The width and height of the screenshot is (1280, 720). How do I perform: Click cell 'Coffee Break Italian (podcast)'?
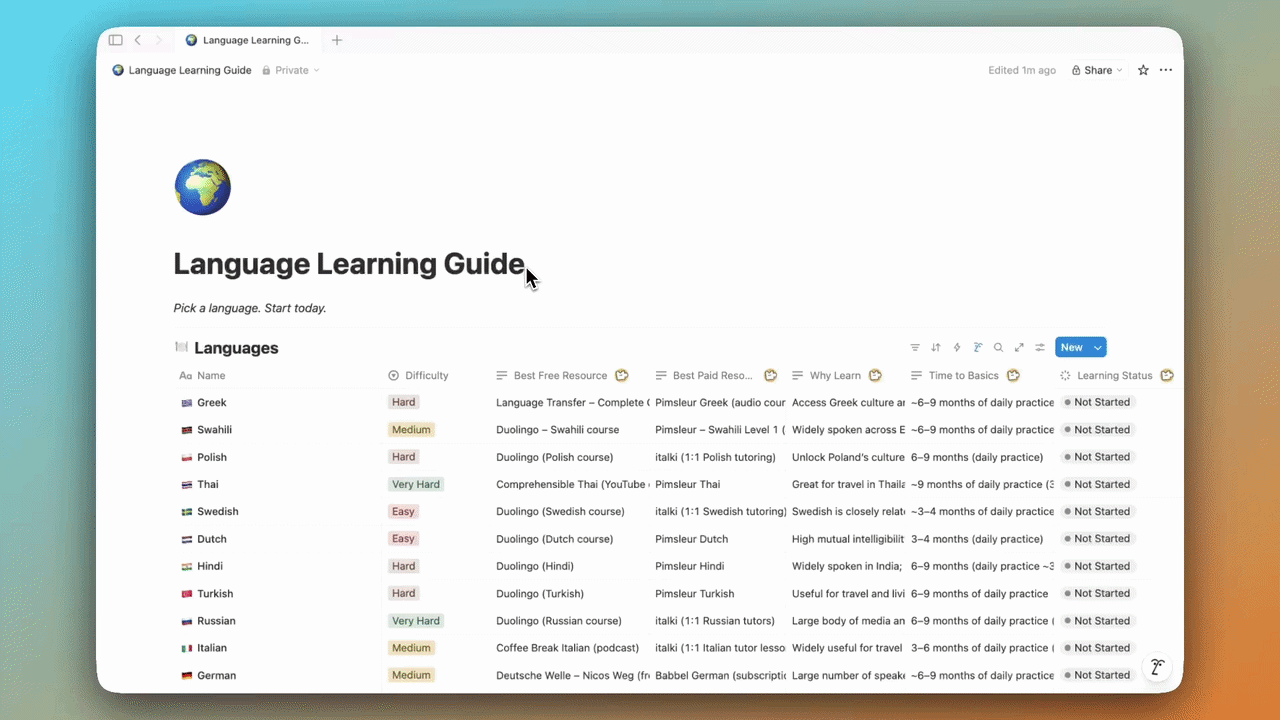coord(570,648)
